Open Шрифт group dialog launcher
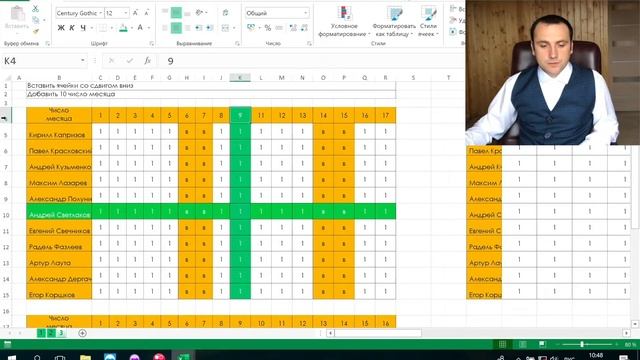Image resolution: width=640 pixels, height=360 pixels. (x=151, y=43)
